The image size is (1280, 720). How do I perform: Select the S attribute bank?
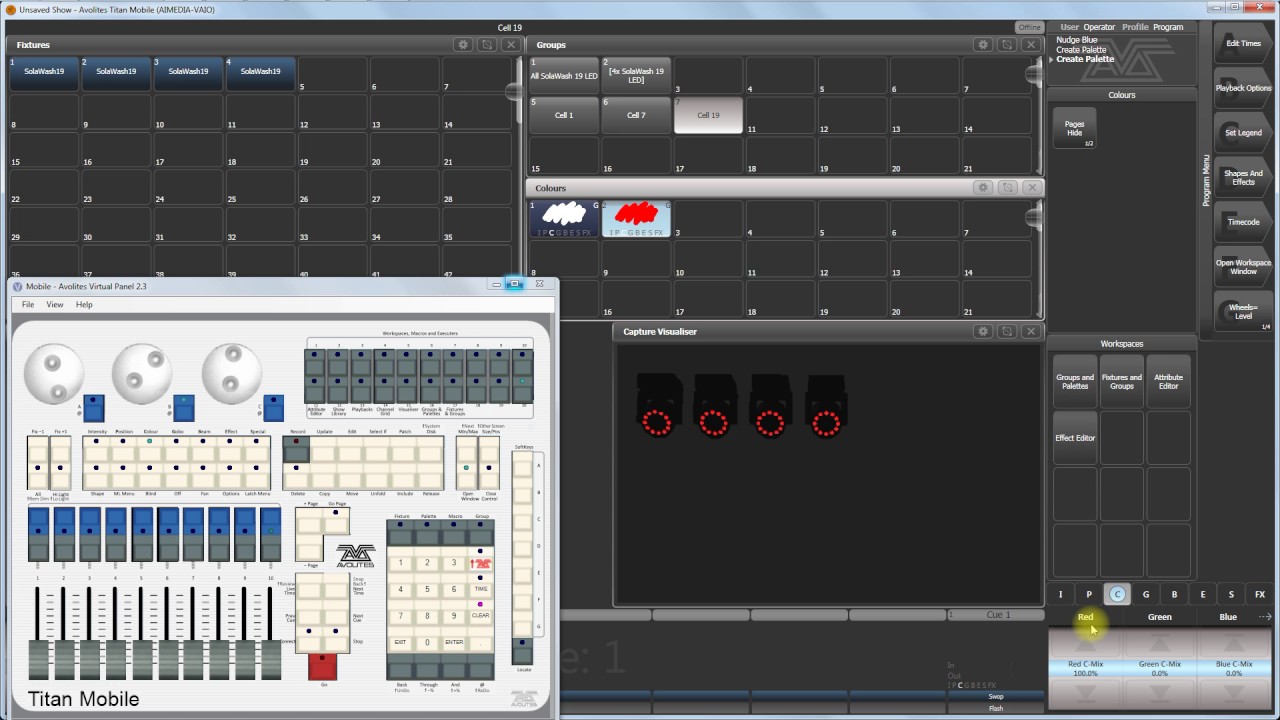(1231, 594)
